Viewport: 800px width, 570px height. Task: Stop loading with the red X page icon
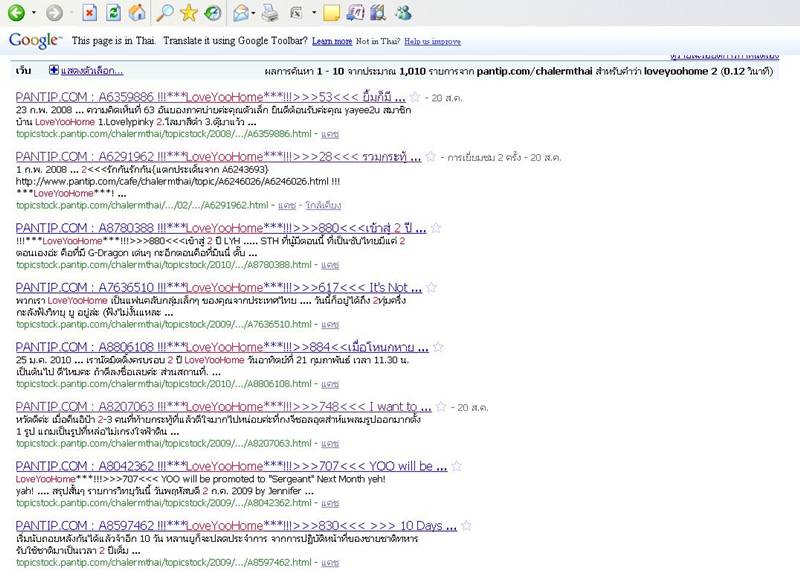(x=89, y=13)
